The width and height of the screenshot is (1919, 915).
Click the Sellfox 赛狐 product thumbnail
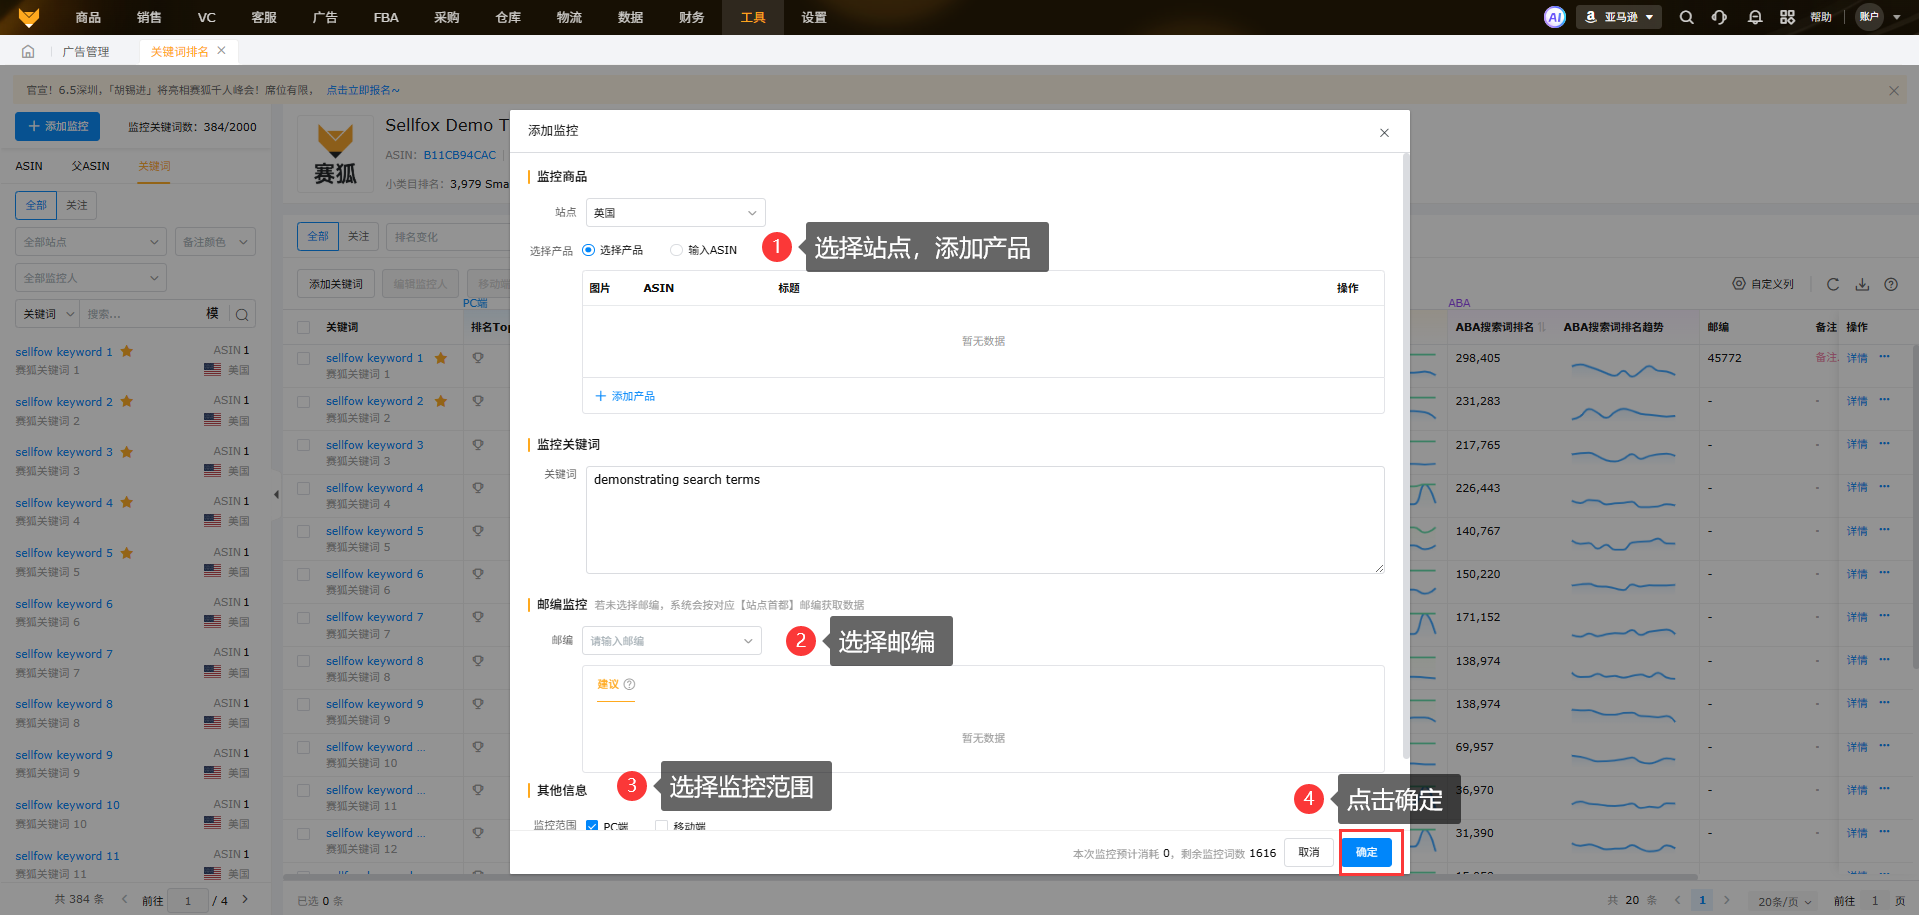point(335,153)
